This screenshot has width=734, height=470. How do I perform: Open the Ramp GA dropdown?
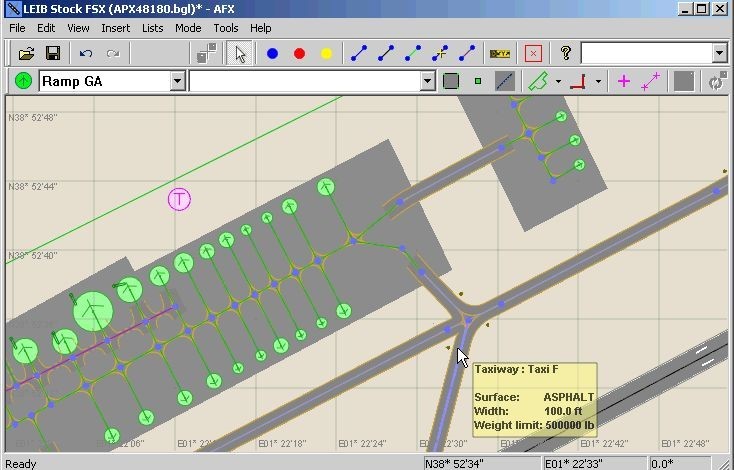coord(177,81)
